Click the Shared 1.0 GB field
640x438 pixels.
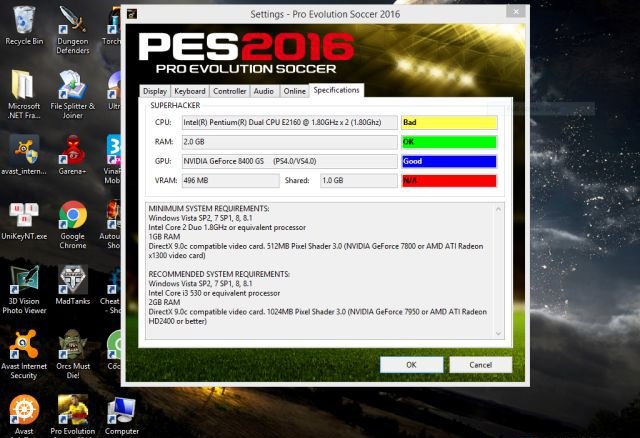click(359, 180)
